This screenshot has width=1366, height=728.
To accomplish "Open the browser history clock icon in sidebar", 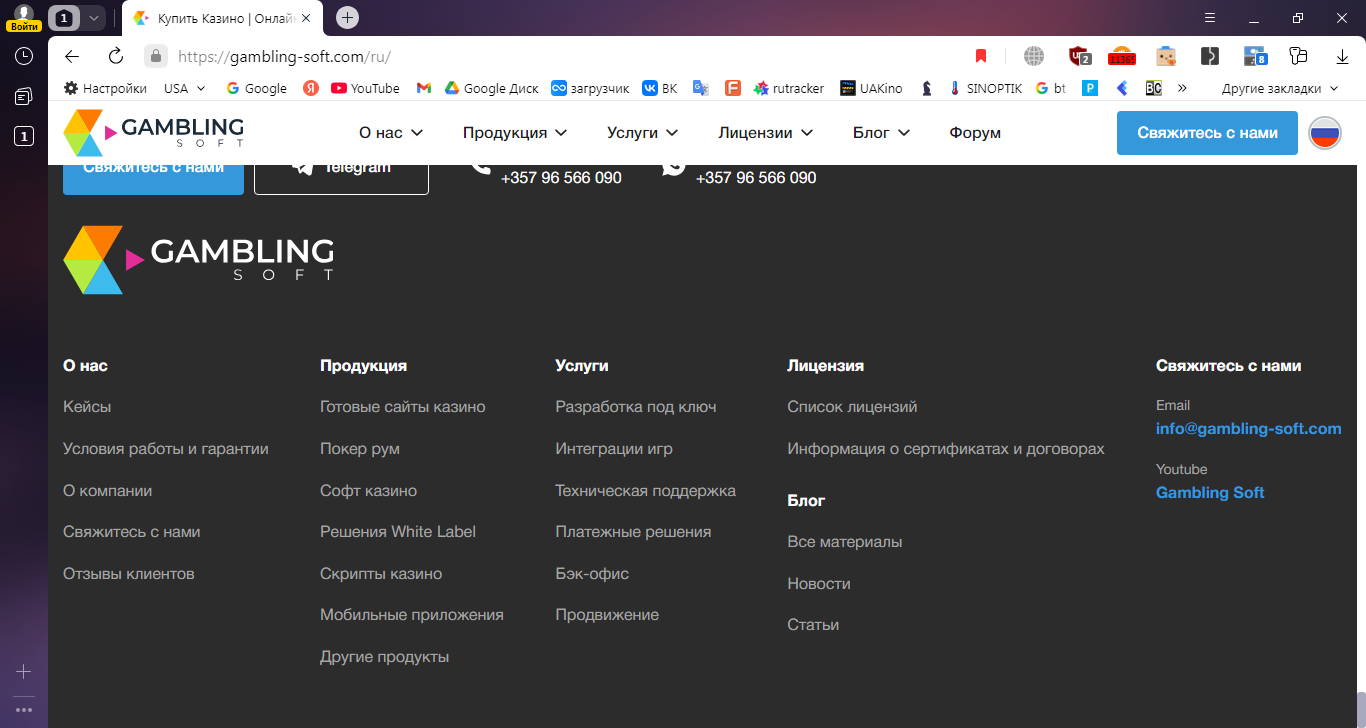I will (24, 56).
